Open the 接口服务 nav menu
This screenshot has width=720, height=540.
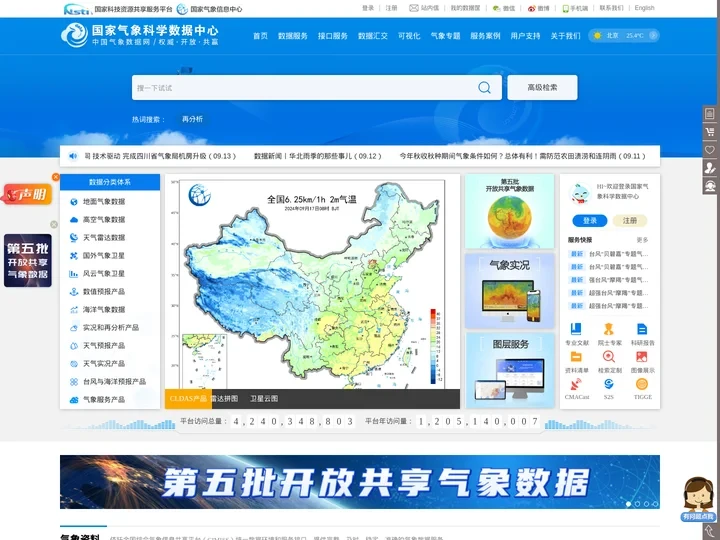(x=332, y=36)
